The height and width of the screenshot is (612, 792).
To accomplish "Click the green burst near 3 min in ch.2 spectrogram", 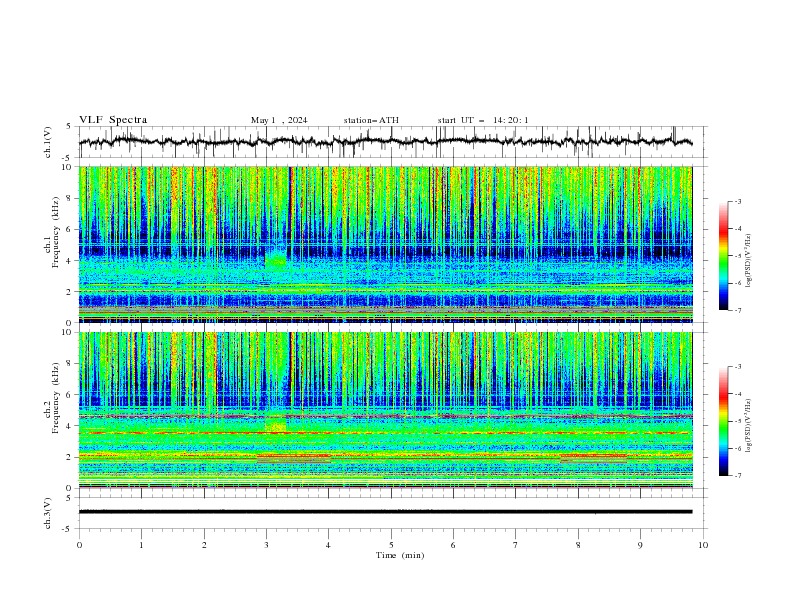I will click(276, 423).
